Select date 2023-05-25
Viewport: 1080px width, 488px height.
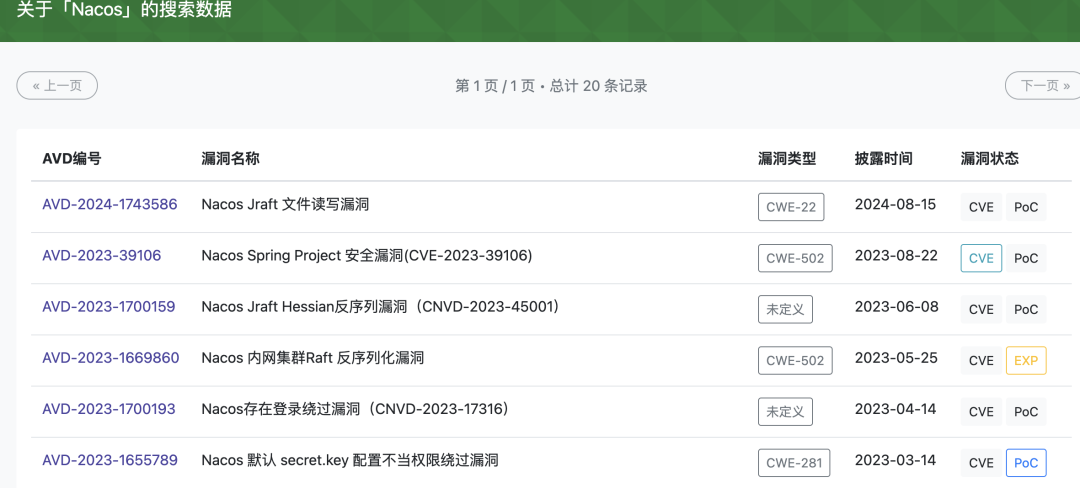tap(896, 358)
